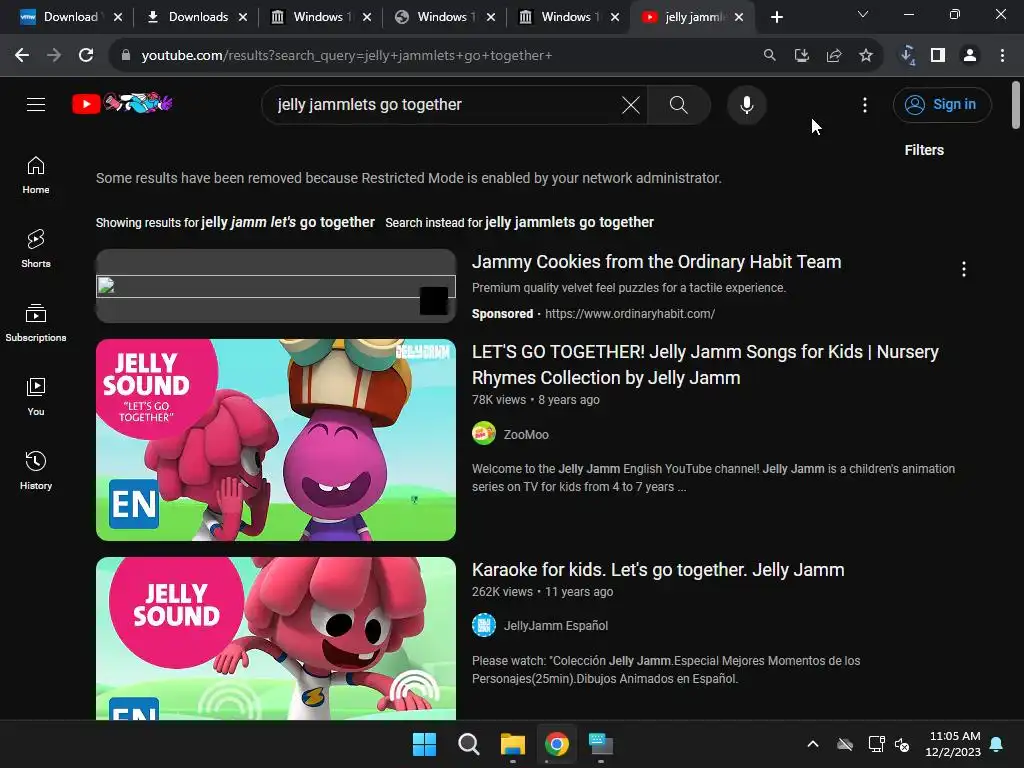1024x768 pixels.
Task: Open notifications bell in taskbar
Action: click(x=997, y=744)
